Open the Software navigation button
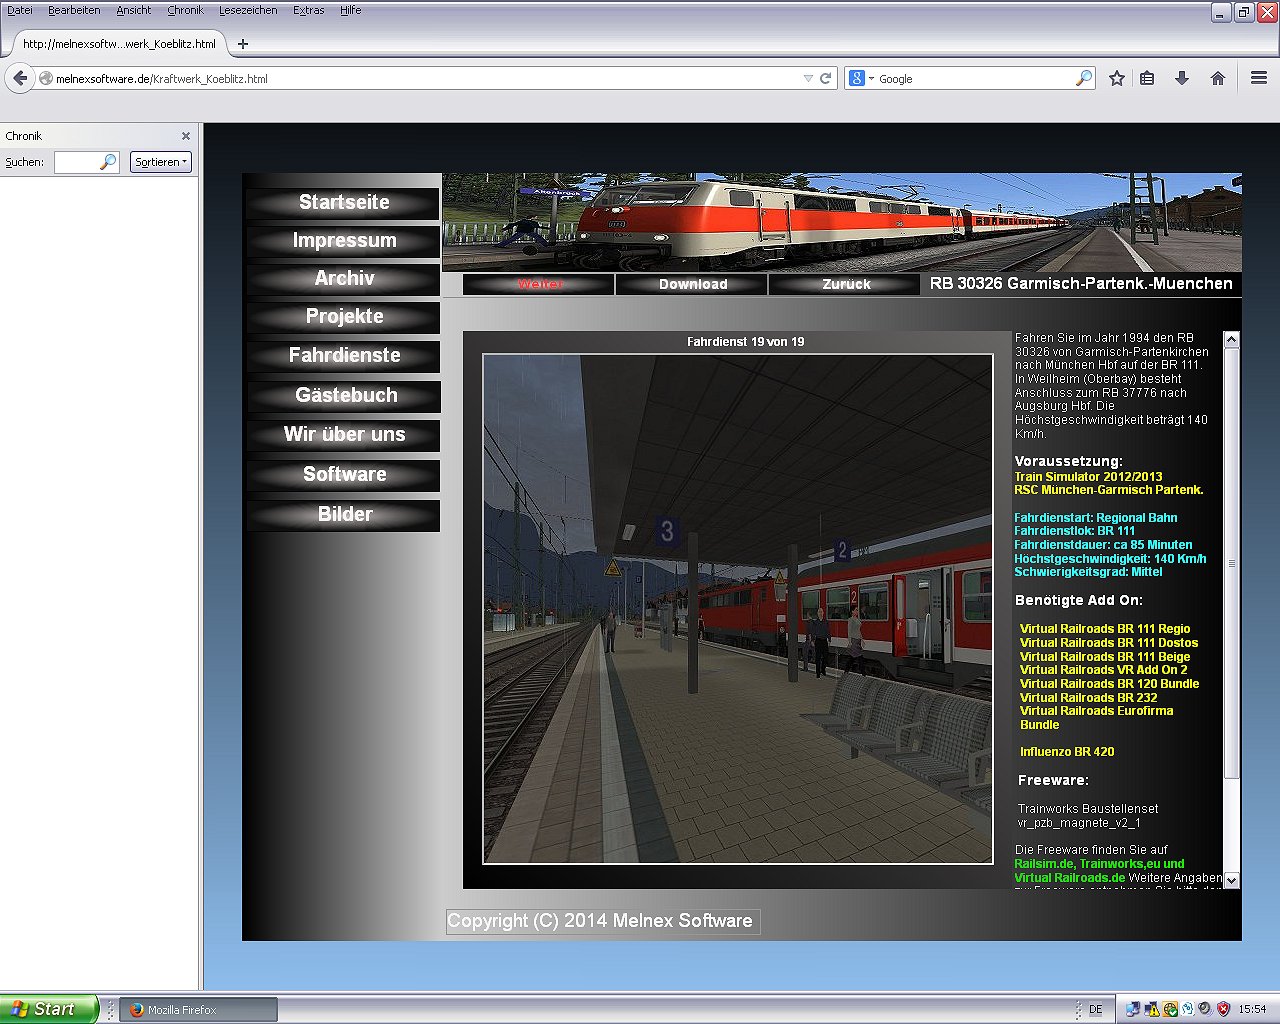This screenshot has width=1280, height=1024. 344,474
